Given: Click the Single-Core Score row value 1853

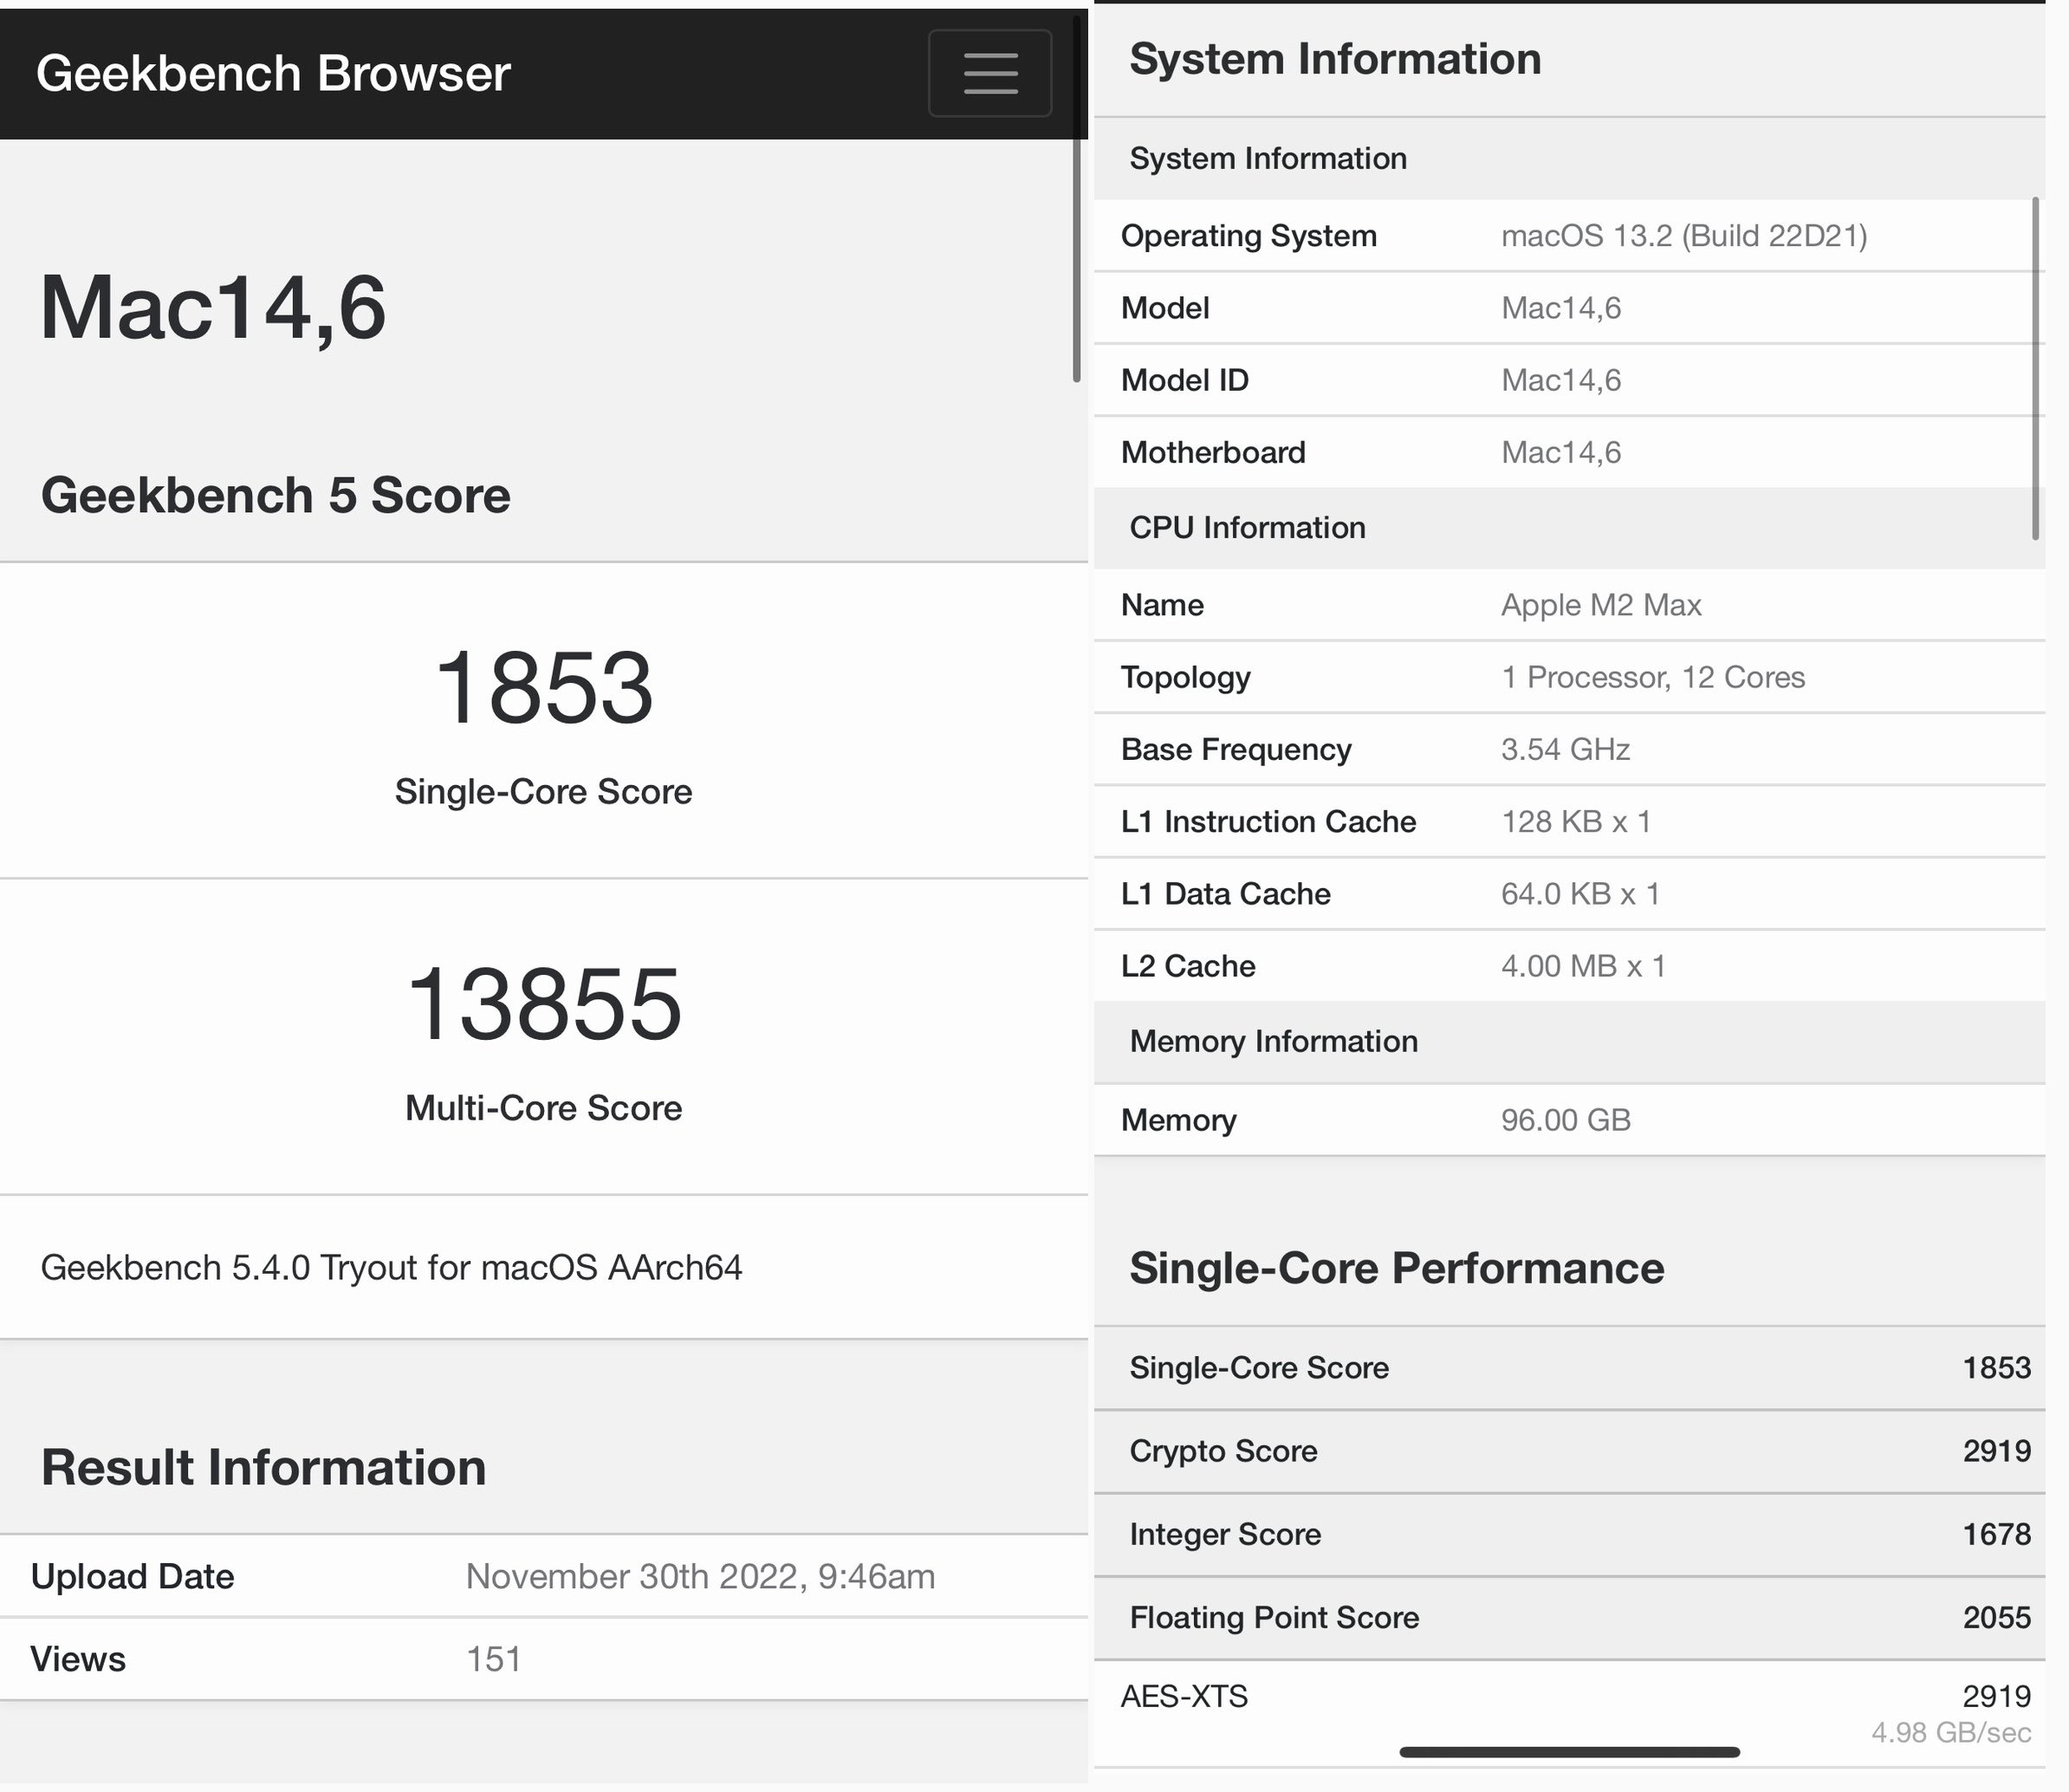Looking at the screenshot, I should point(1996,1367).
